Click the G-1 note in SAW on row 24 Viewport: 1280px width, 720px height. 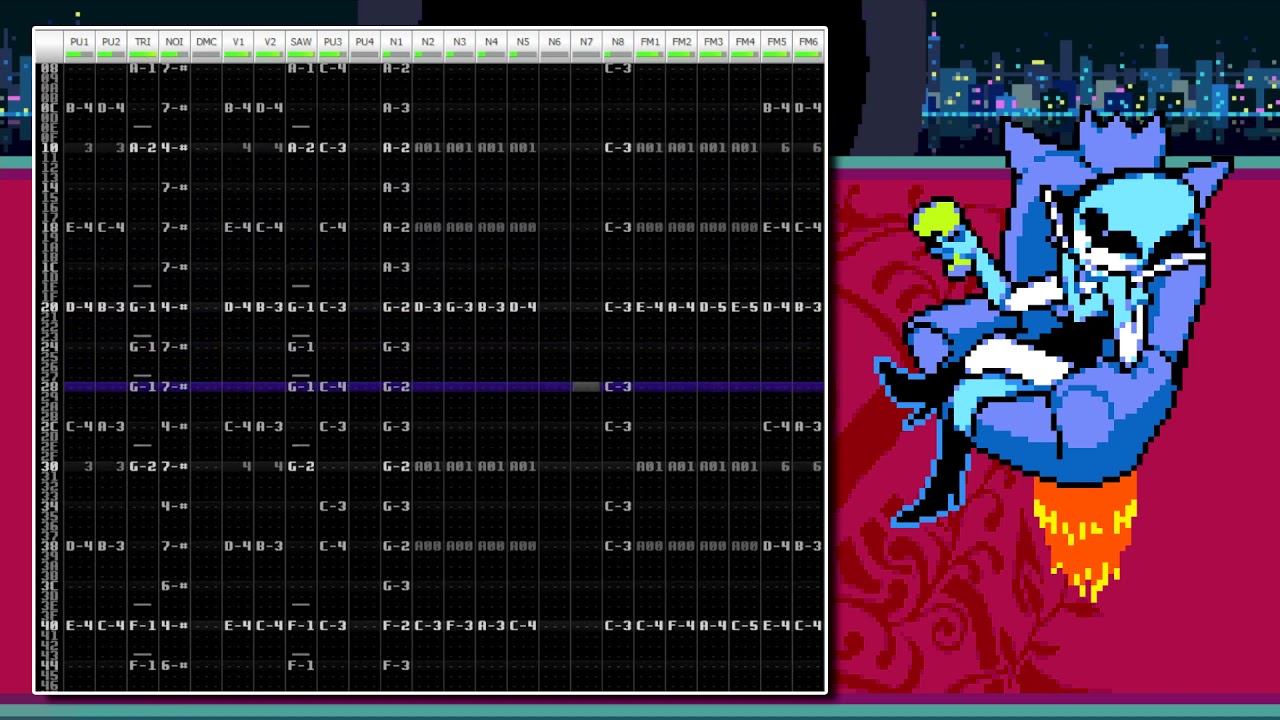[x=301, y=347]
